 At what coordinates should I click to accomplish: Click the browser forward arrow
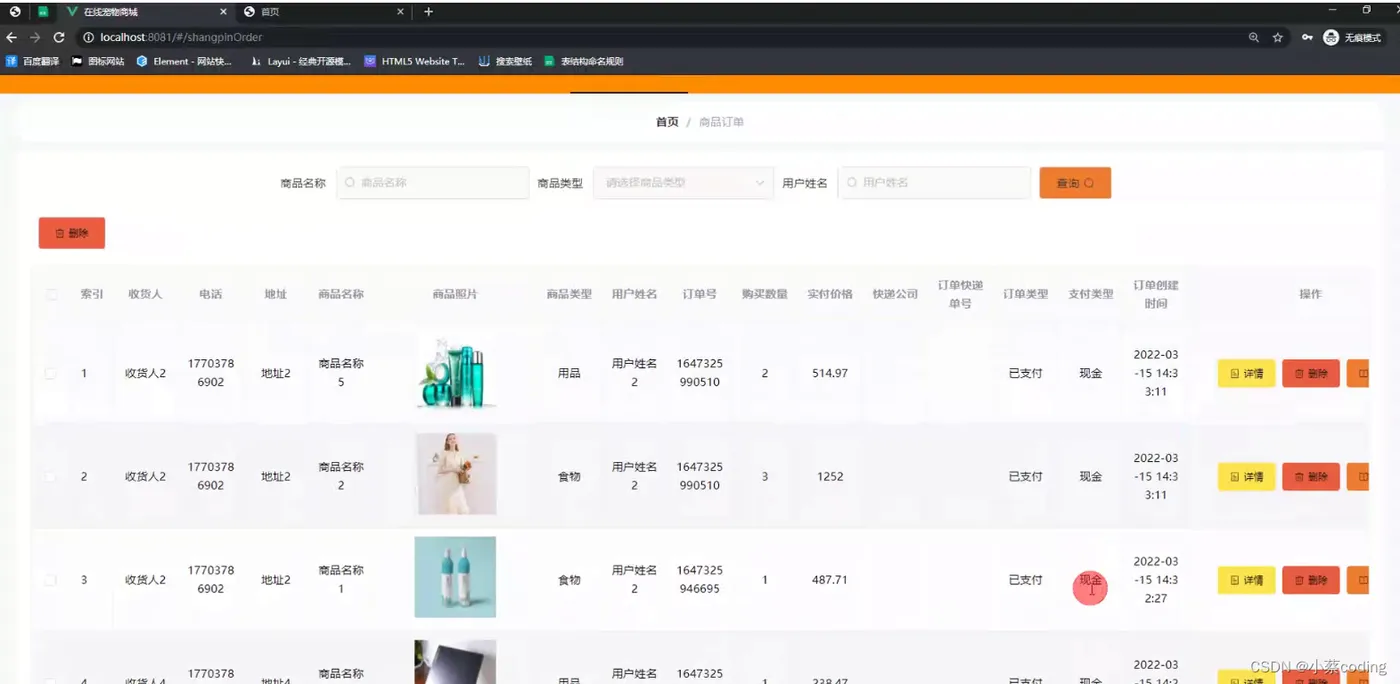[35, 37]
